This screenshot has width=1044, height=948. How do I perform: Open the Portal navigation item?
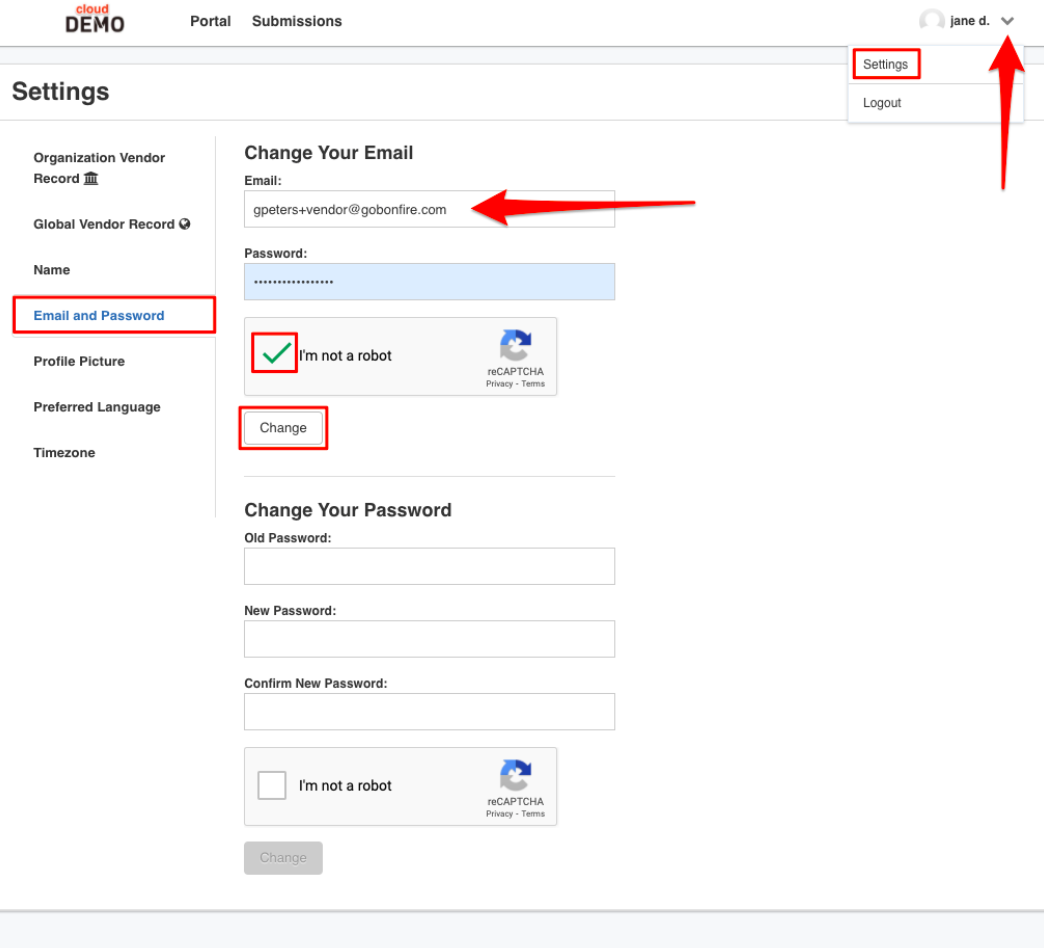(210, 21)
